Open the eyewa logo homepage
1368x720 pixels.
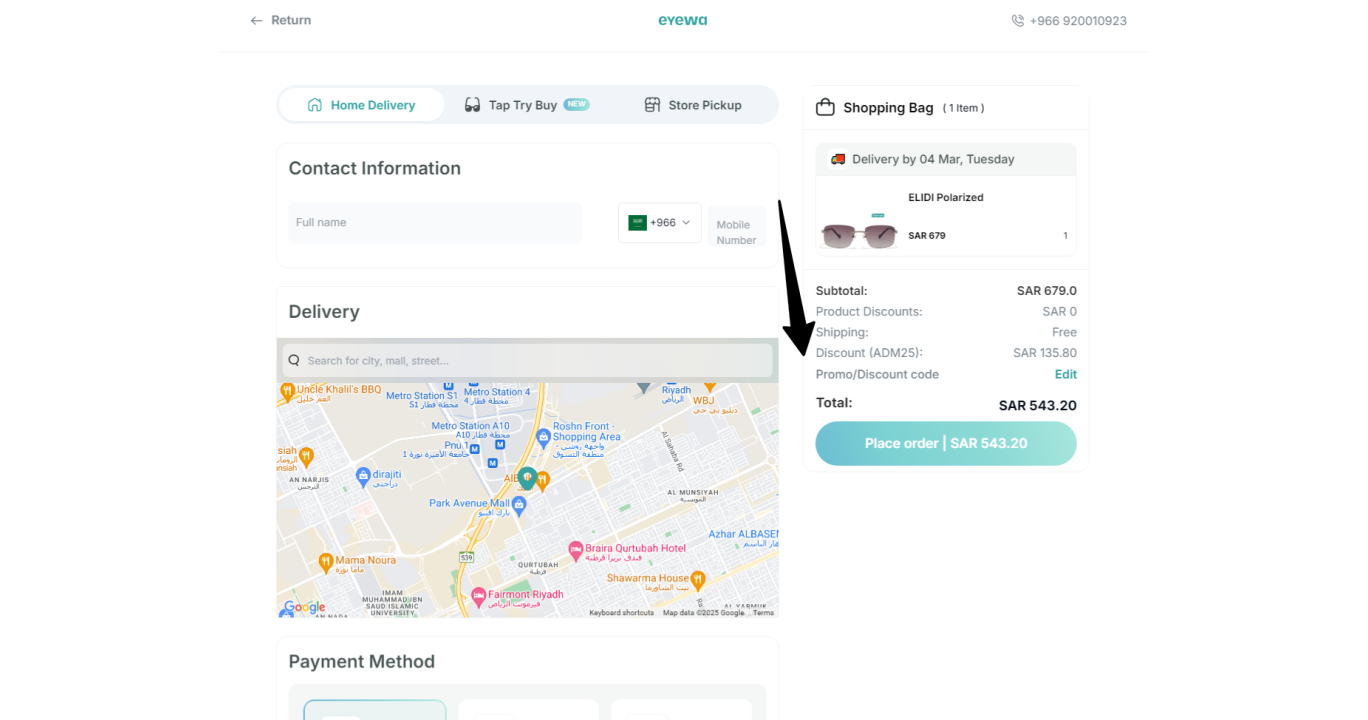point(682,20)
